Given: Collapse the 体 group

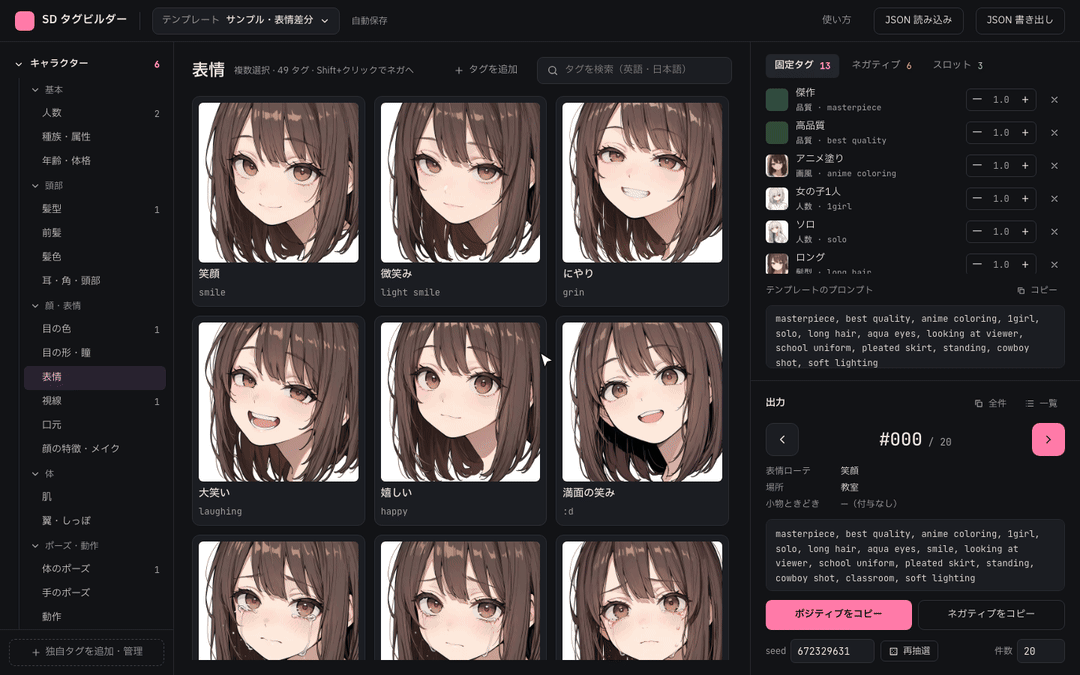Looking at the screenshot, I should click(x=35, y=473).
